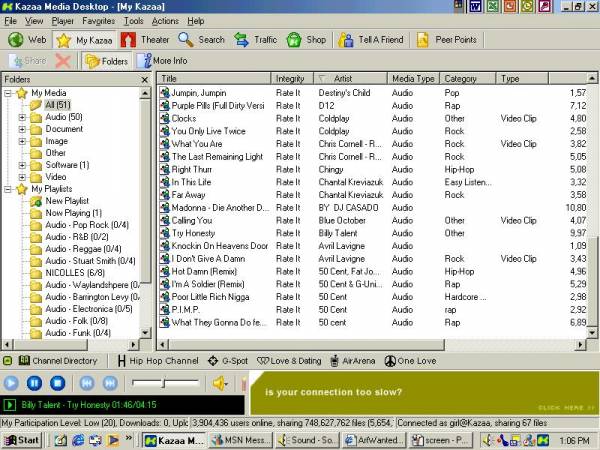
Task: Skip to the previous track
Action: point(87,383)
